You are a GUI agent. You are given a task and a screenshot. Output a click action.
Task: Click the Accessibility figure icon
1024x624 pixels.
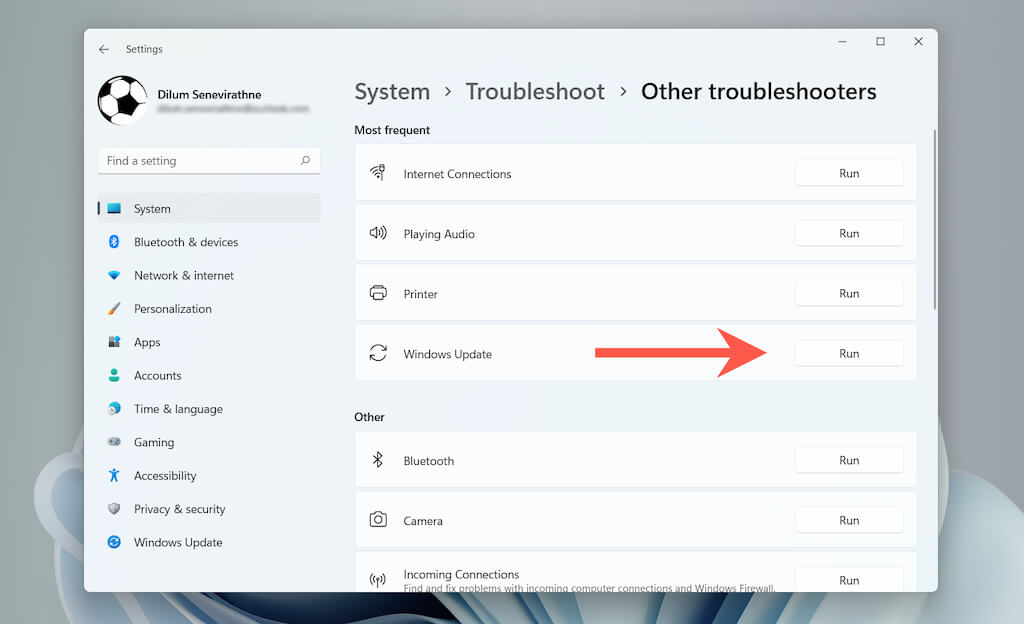coord(114,475)
